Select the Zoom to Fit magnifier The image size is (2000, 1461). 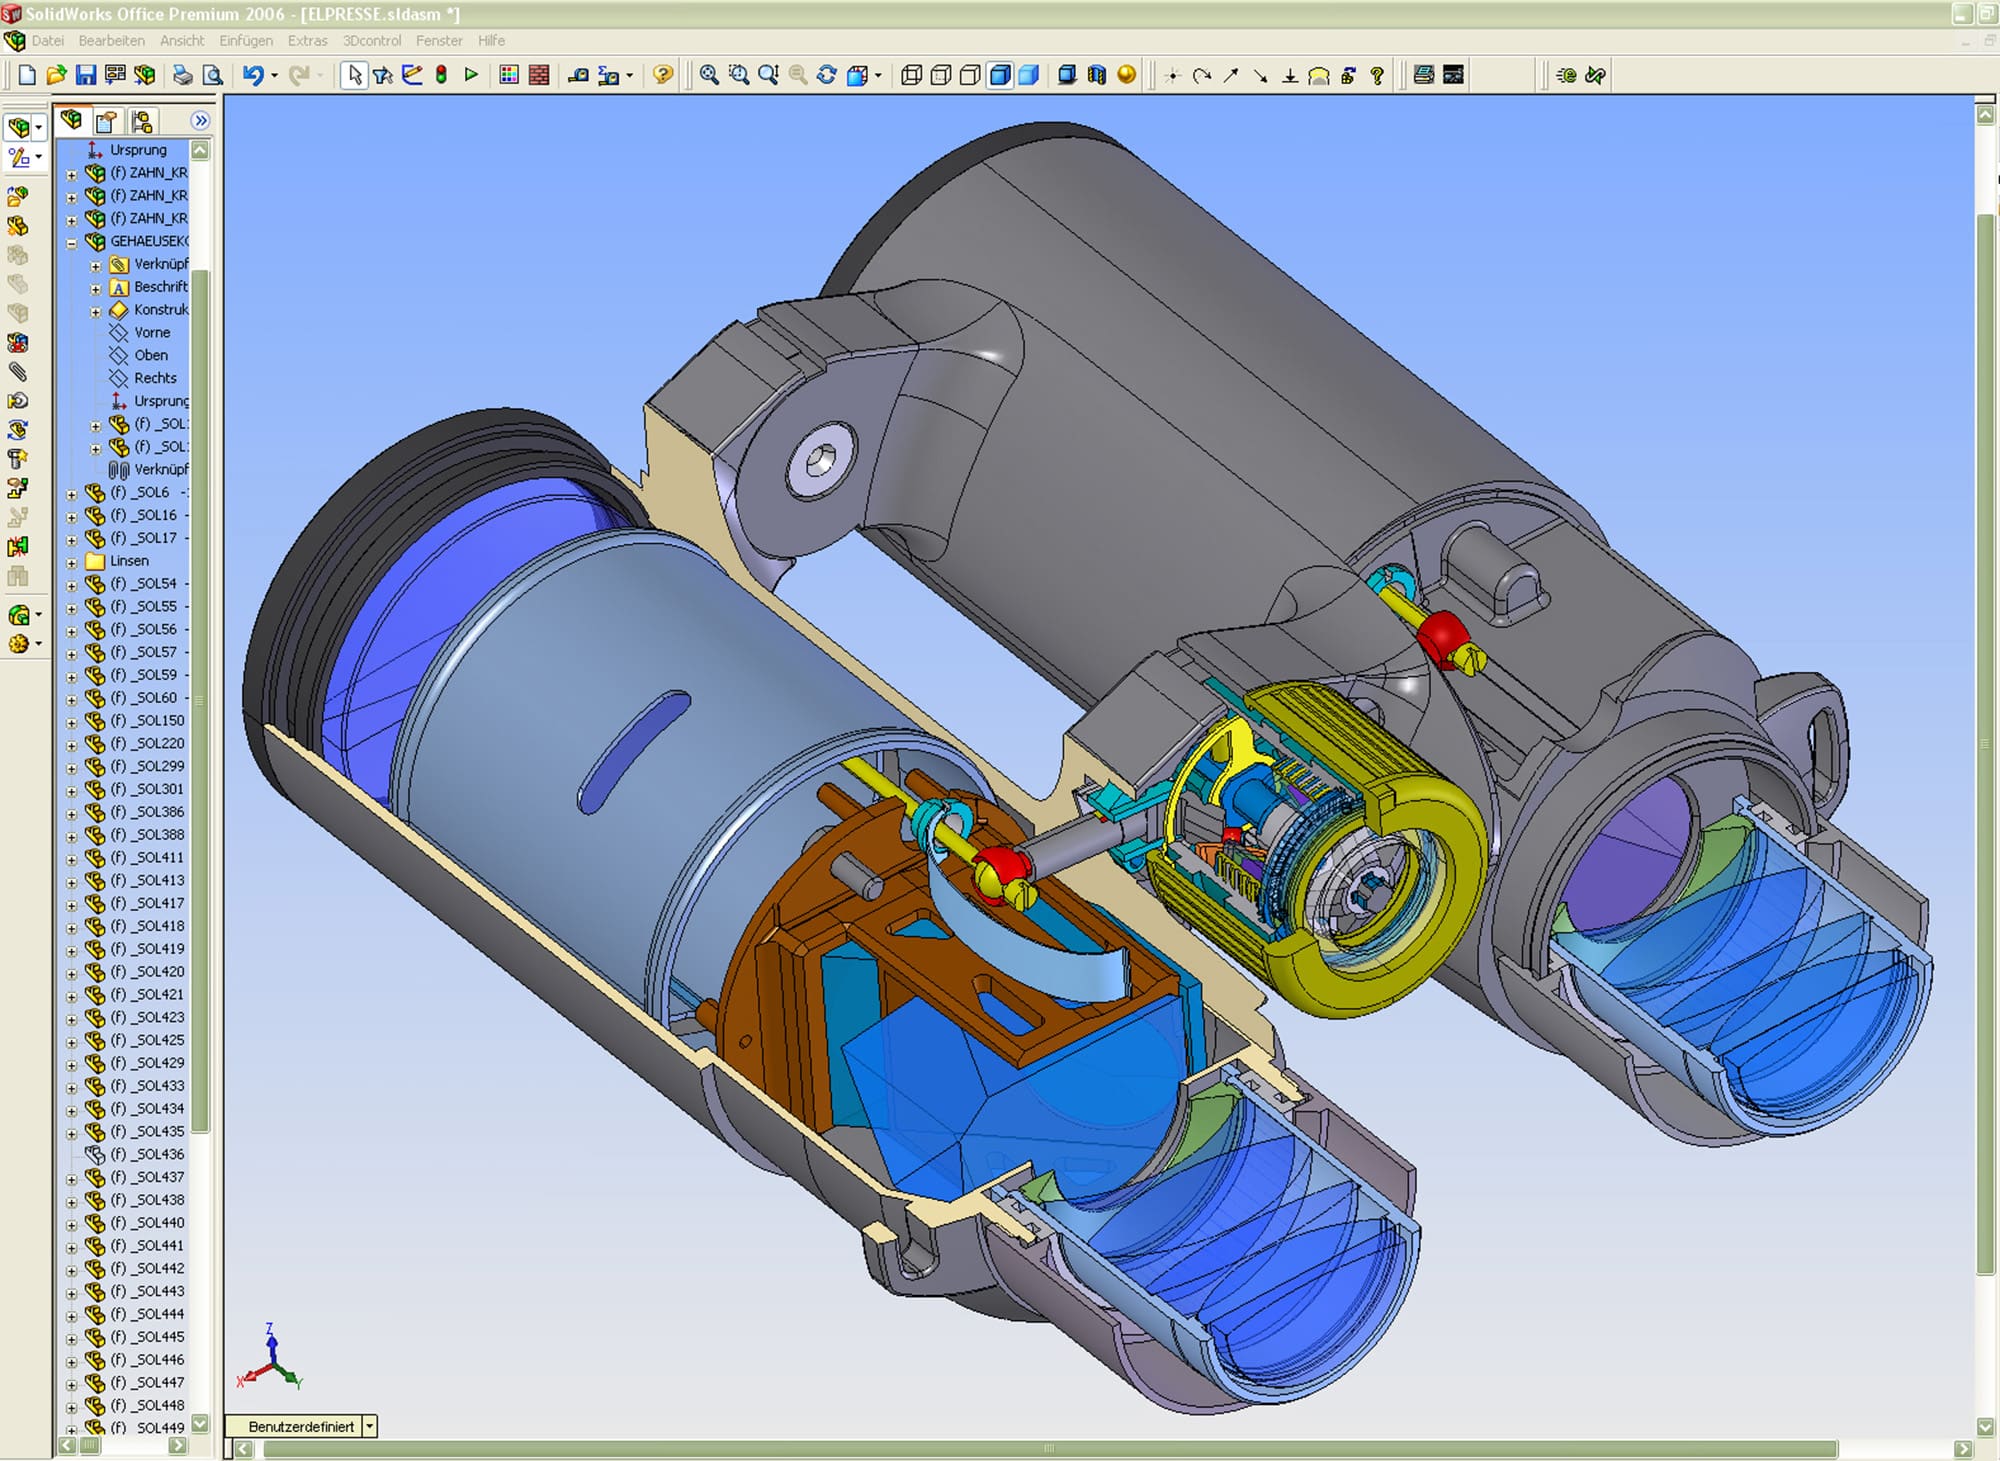(709, 75)
